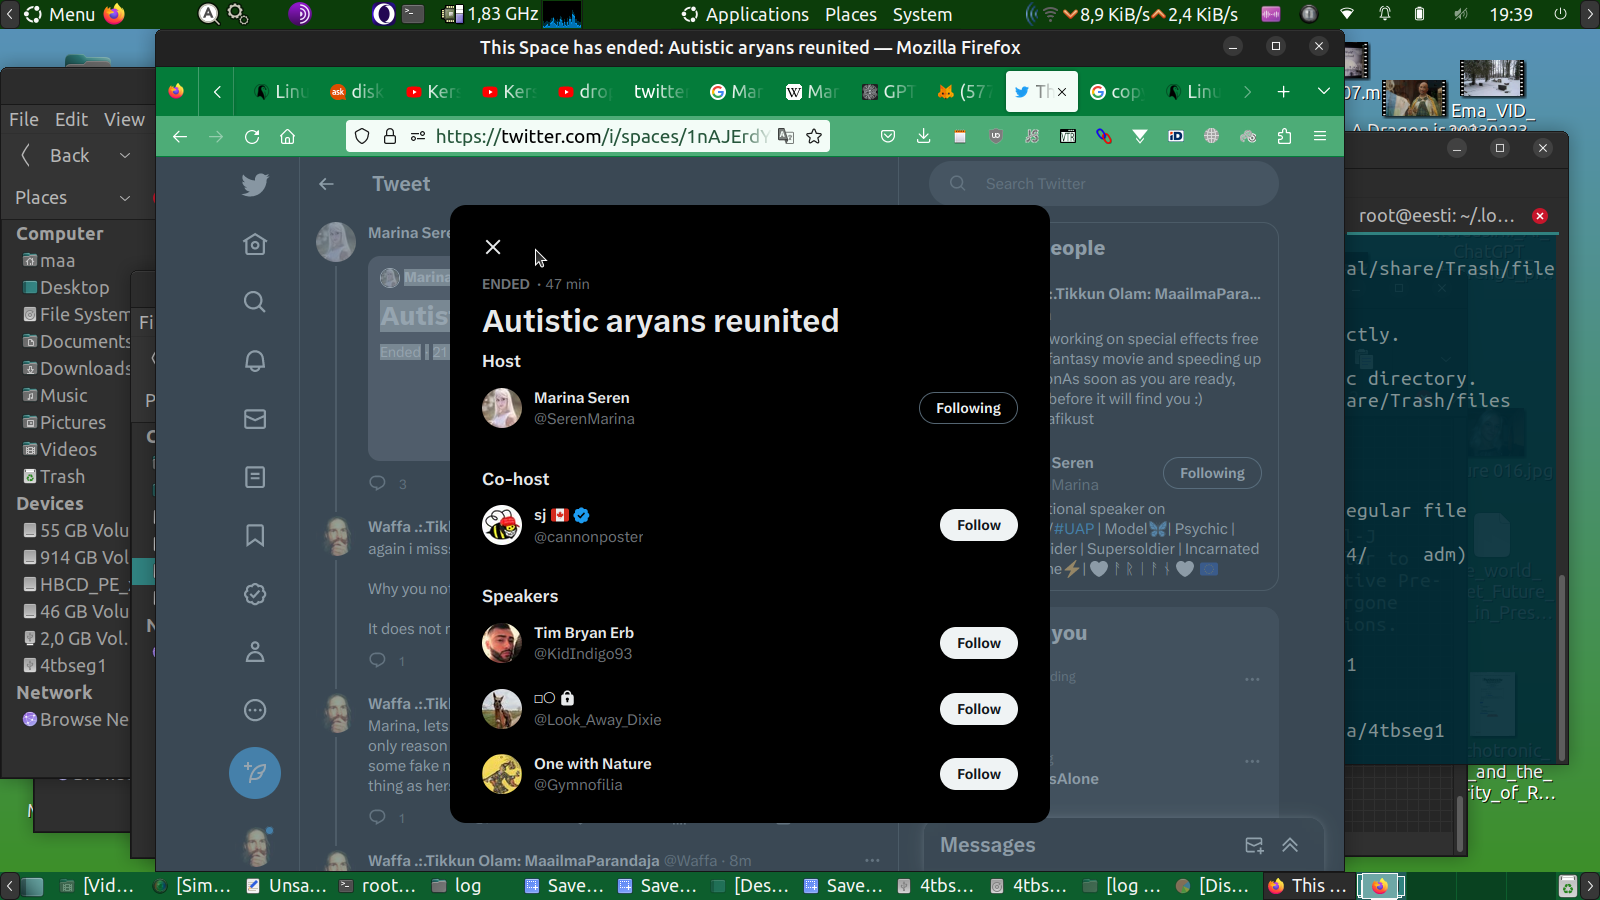Go to Firefox home page
1600x900 pixels.
(x=288, y=137)
